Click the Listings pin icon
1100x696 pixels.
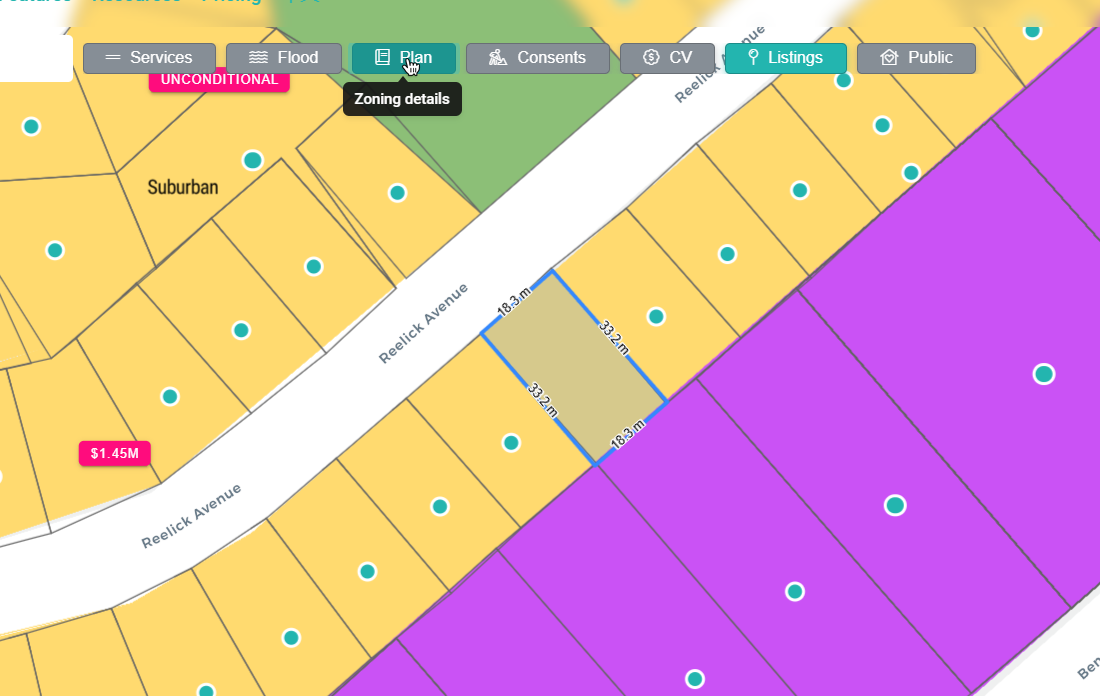click(x=755, y=57)
